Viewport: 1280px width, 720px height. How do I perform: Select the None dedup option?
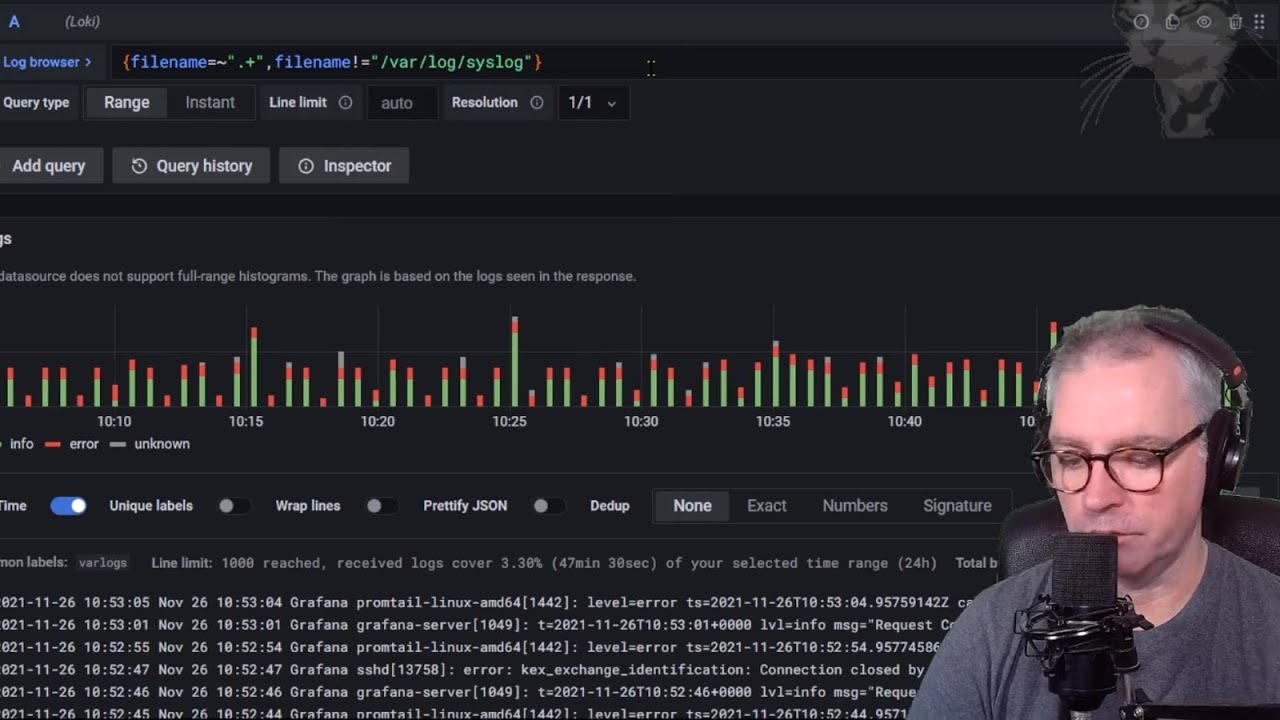pos(692,506)
